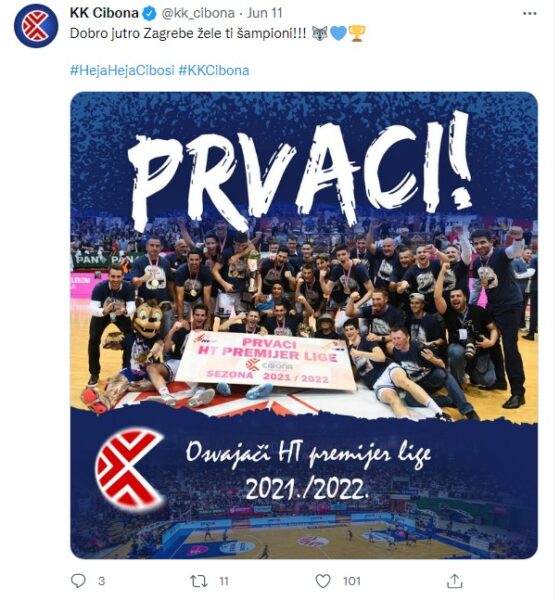Viewport: 560px width, 600px height.
Task: Click the wolf emoji in tweet
Action: (x=320, y=34)
